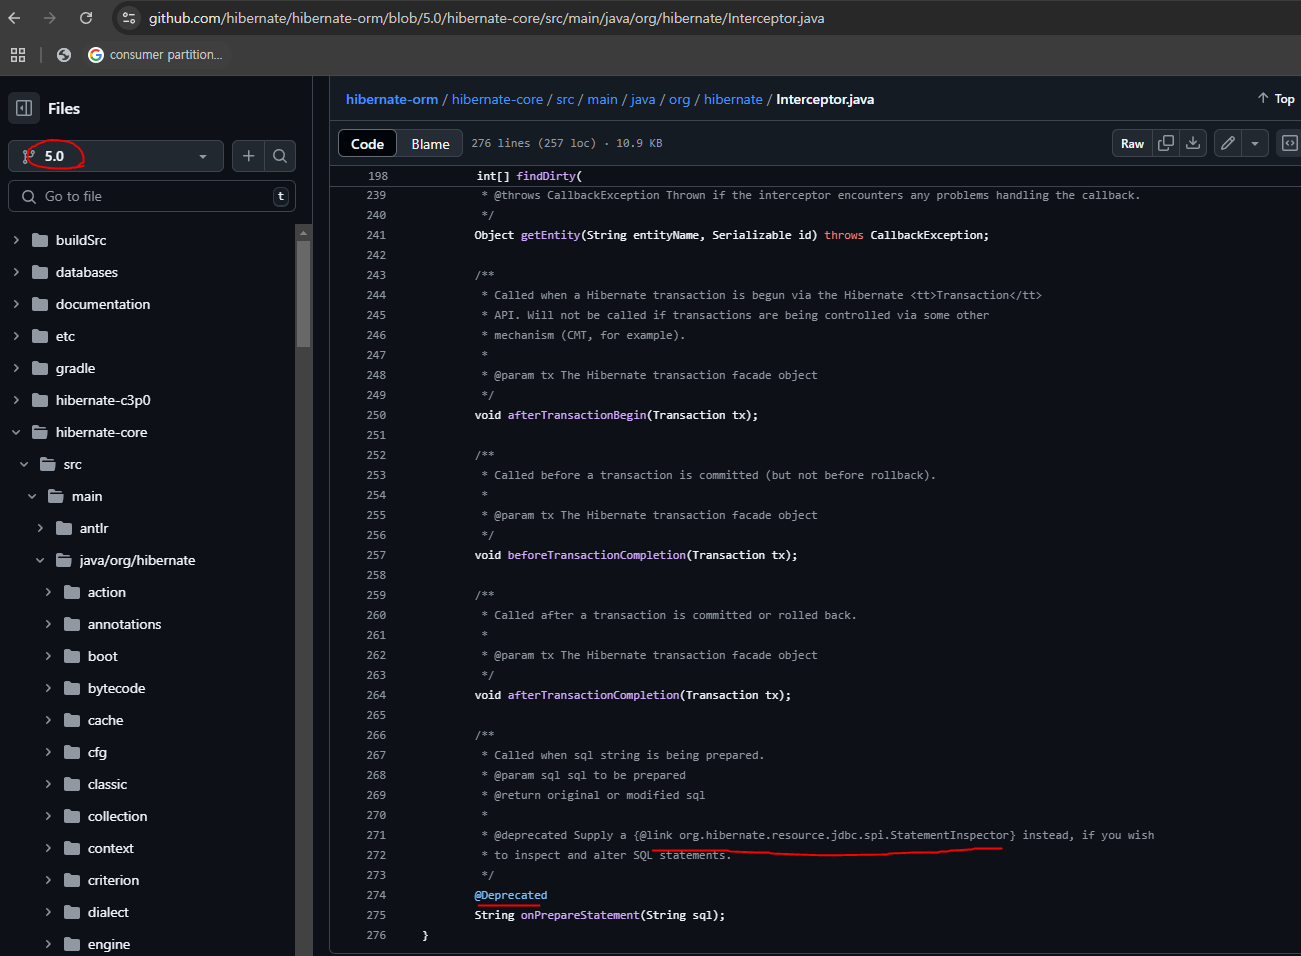Copy raw file contents

pos(1166,143)
